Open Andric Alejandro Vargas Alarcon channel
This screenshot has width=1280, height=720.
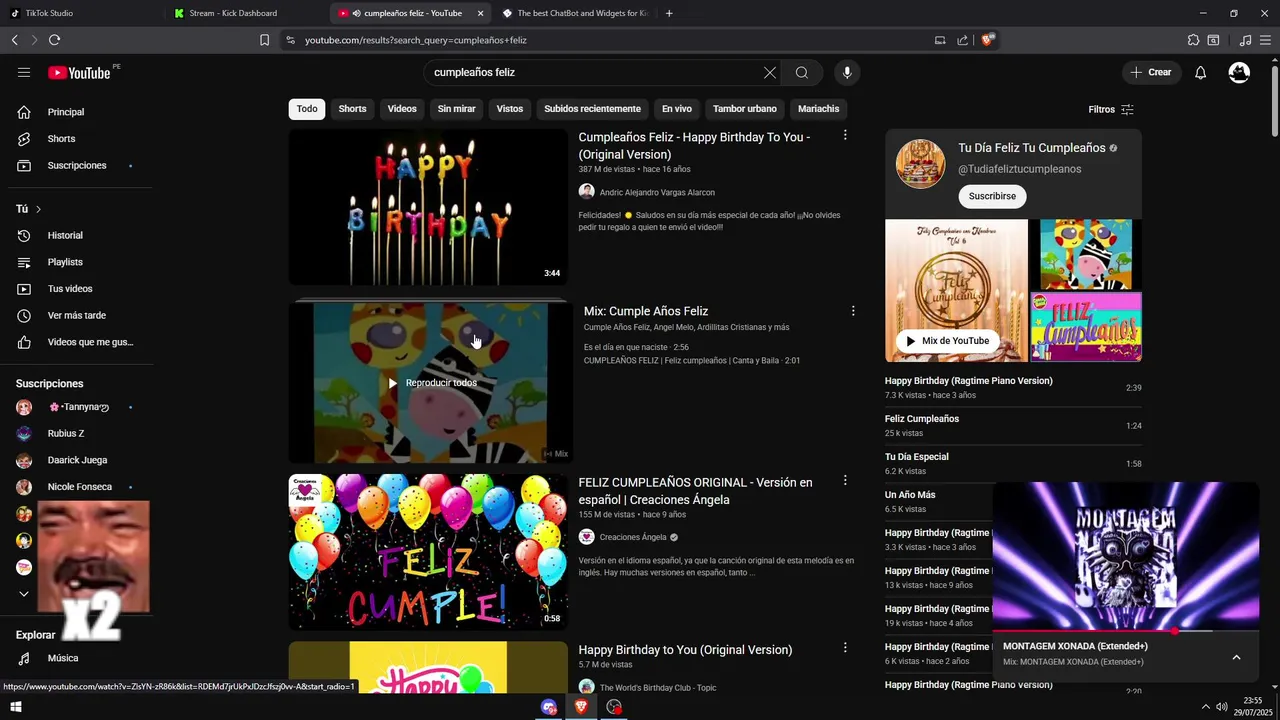(x=657, y=192)
